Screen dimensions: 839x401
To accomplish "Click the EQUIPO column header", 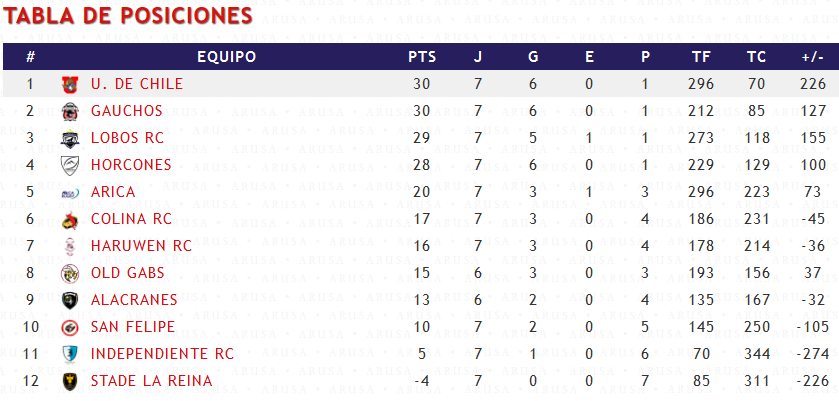I will tap(226, 57).
